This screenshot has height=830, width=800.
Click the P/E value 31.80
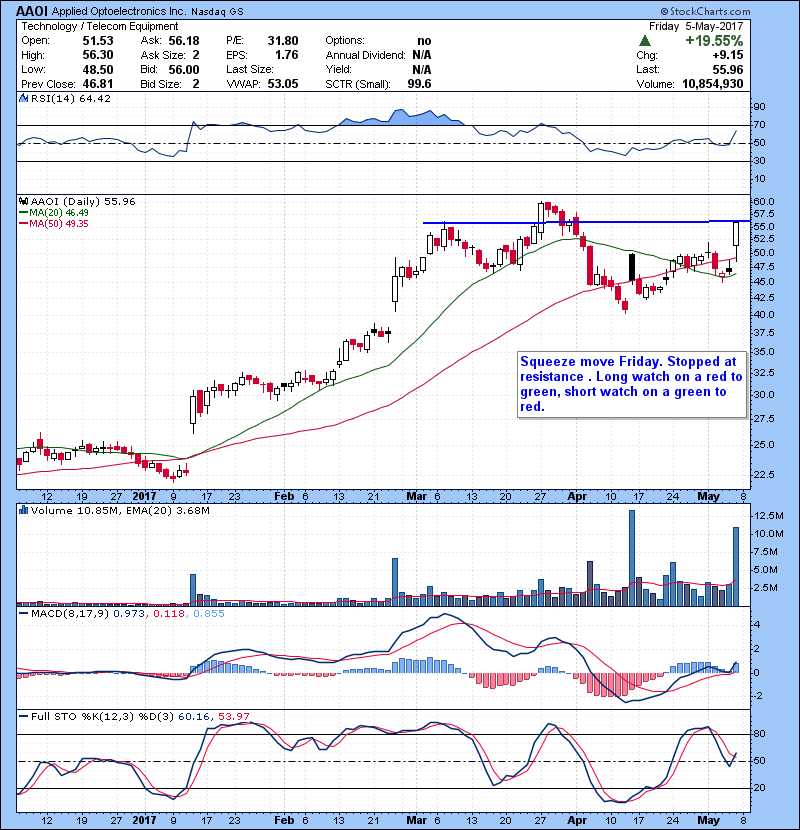point(283,41)
